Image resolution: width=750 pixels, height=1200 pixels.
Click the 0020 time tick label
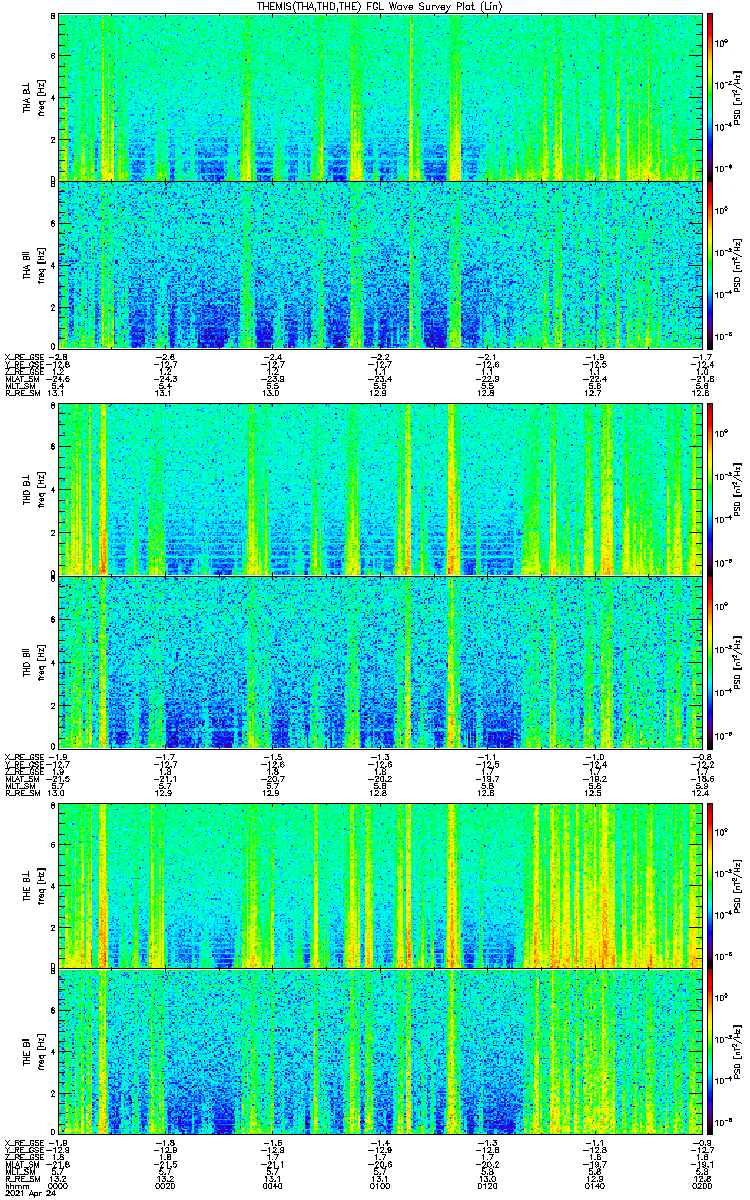pyautogui.click(x=164, y=1185)
